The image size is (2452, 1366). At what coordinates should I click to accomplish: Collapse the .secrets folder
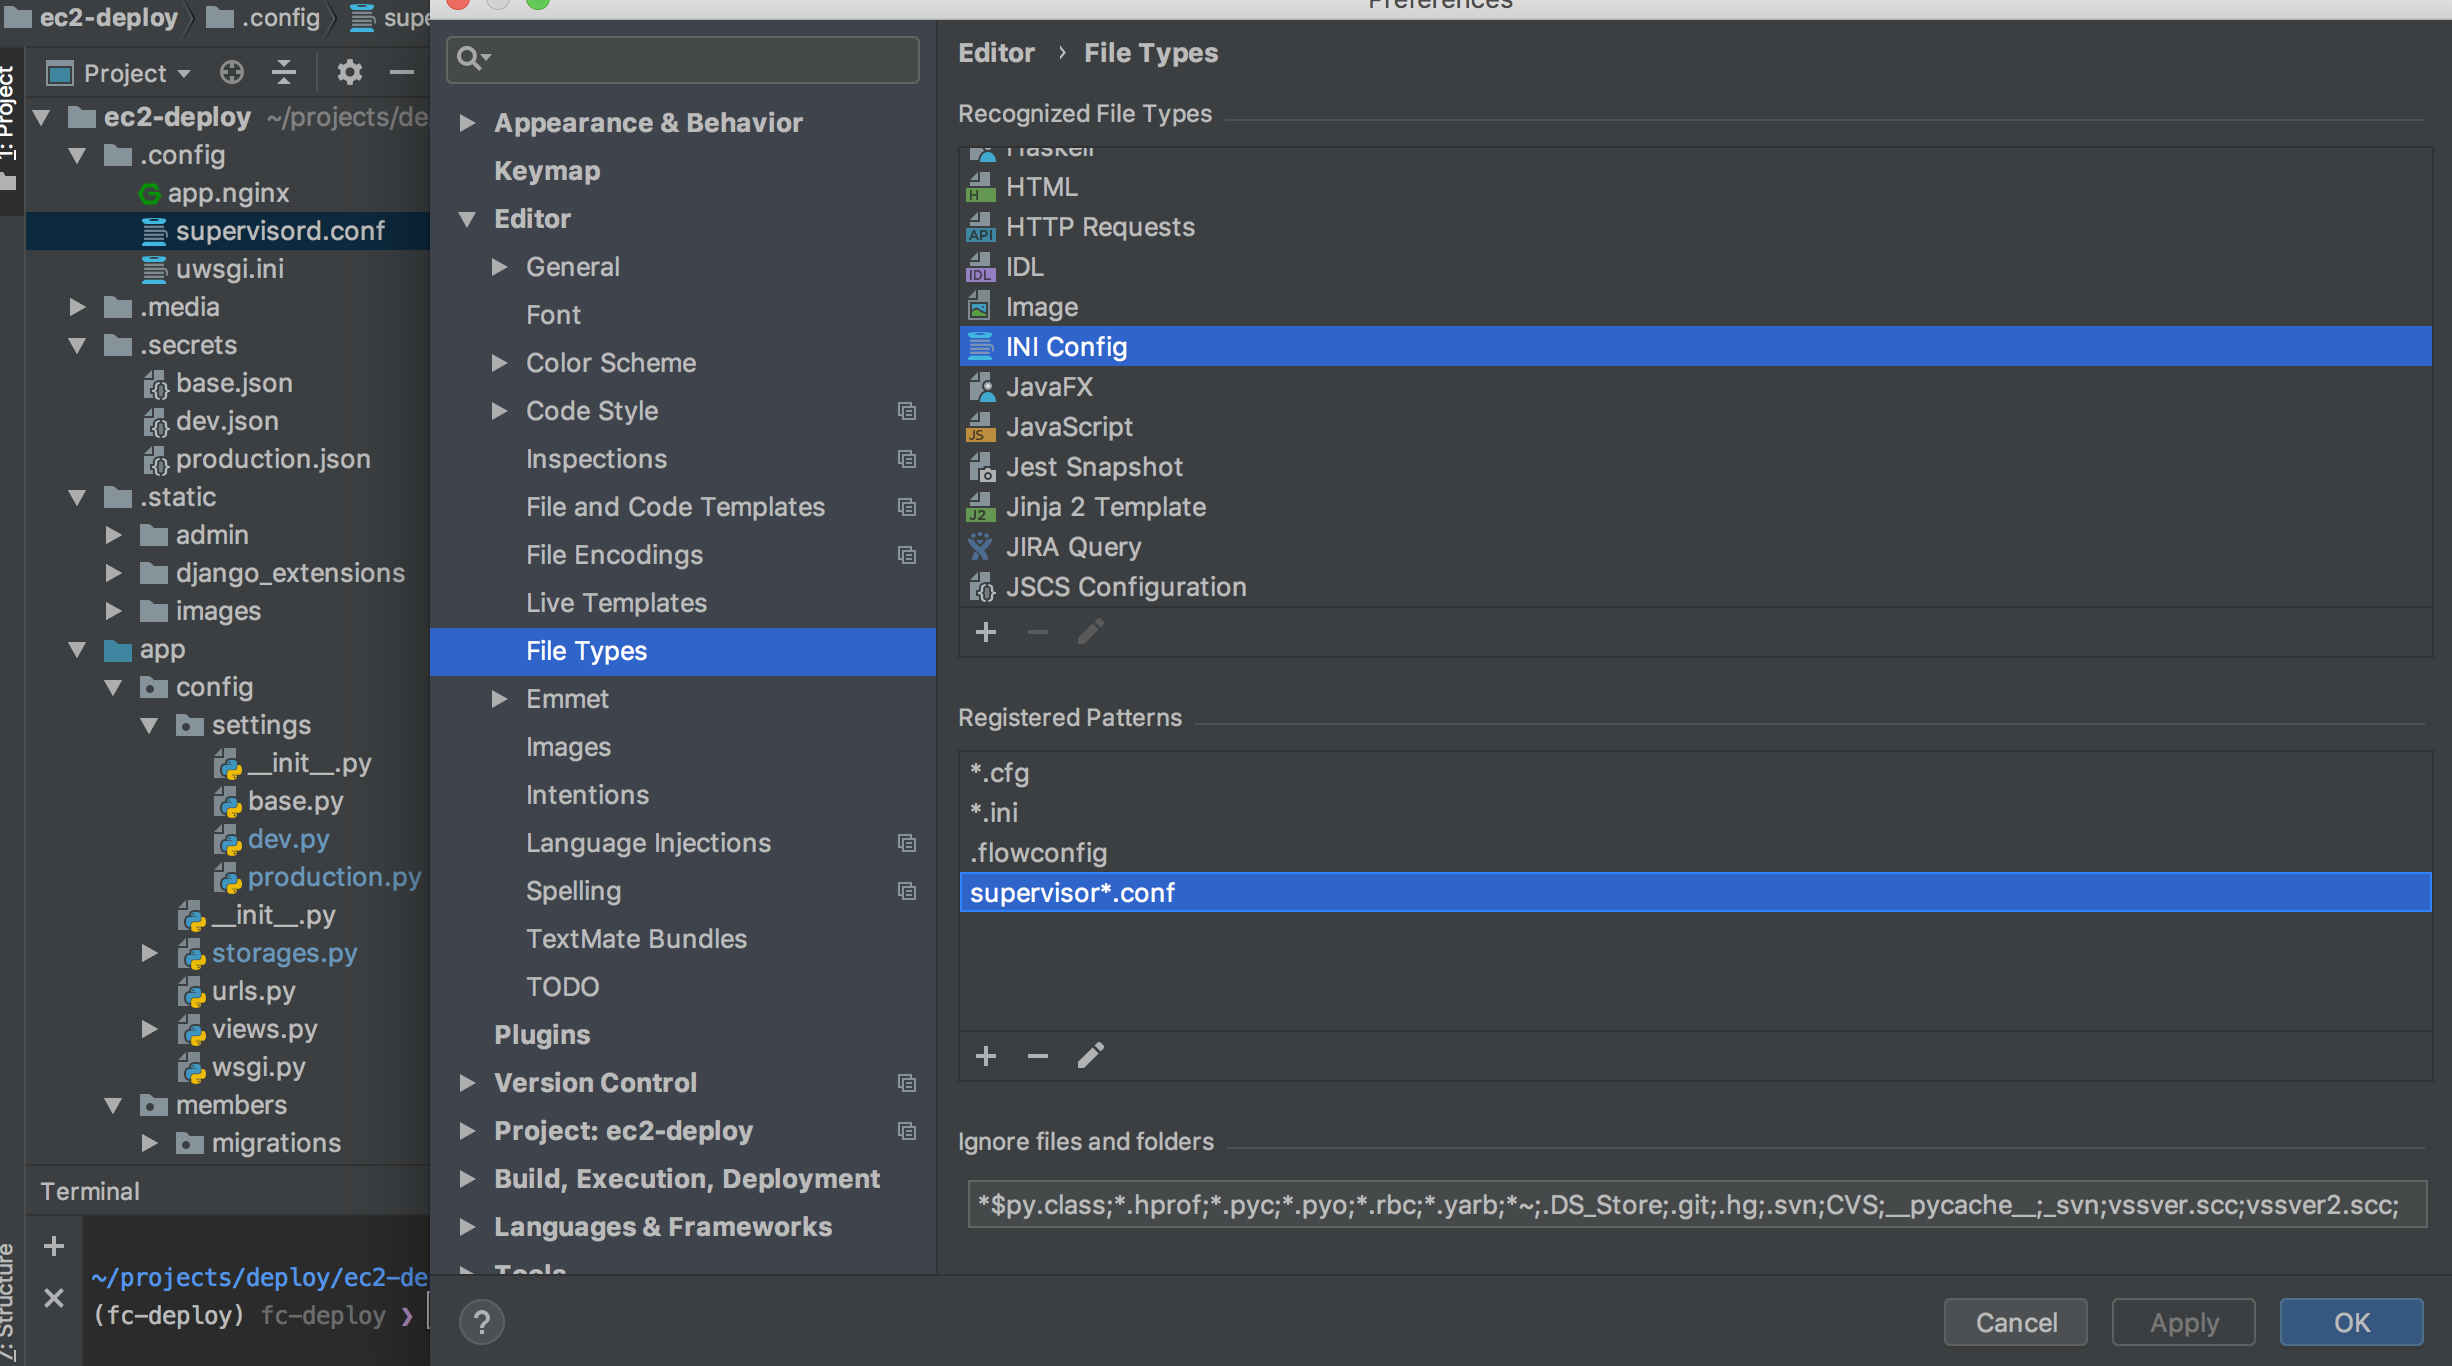pyautogui.click(x=77, y=346)
